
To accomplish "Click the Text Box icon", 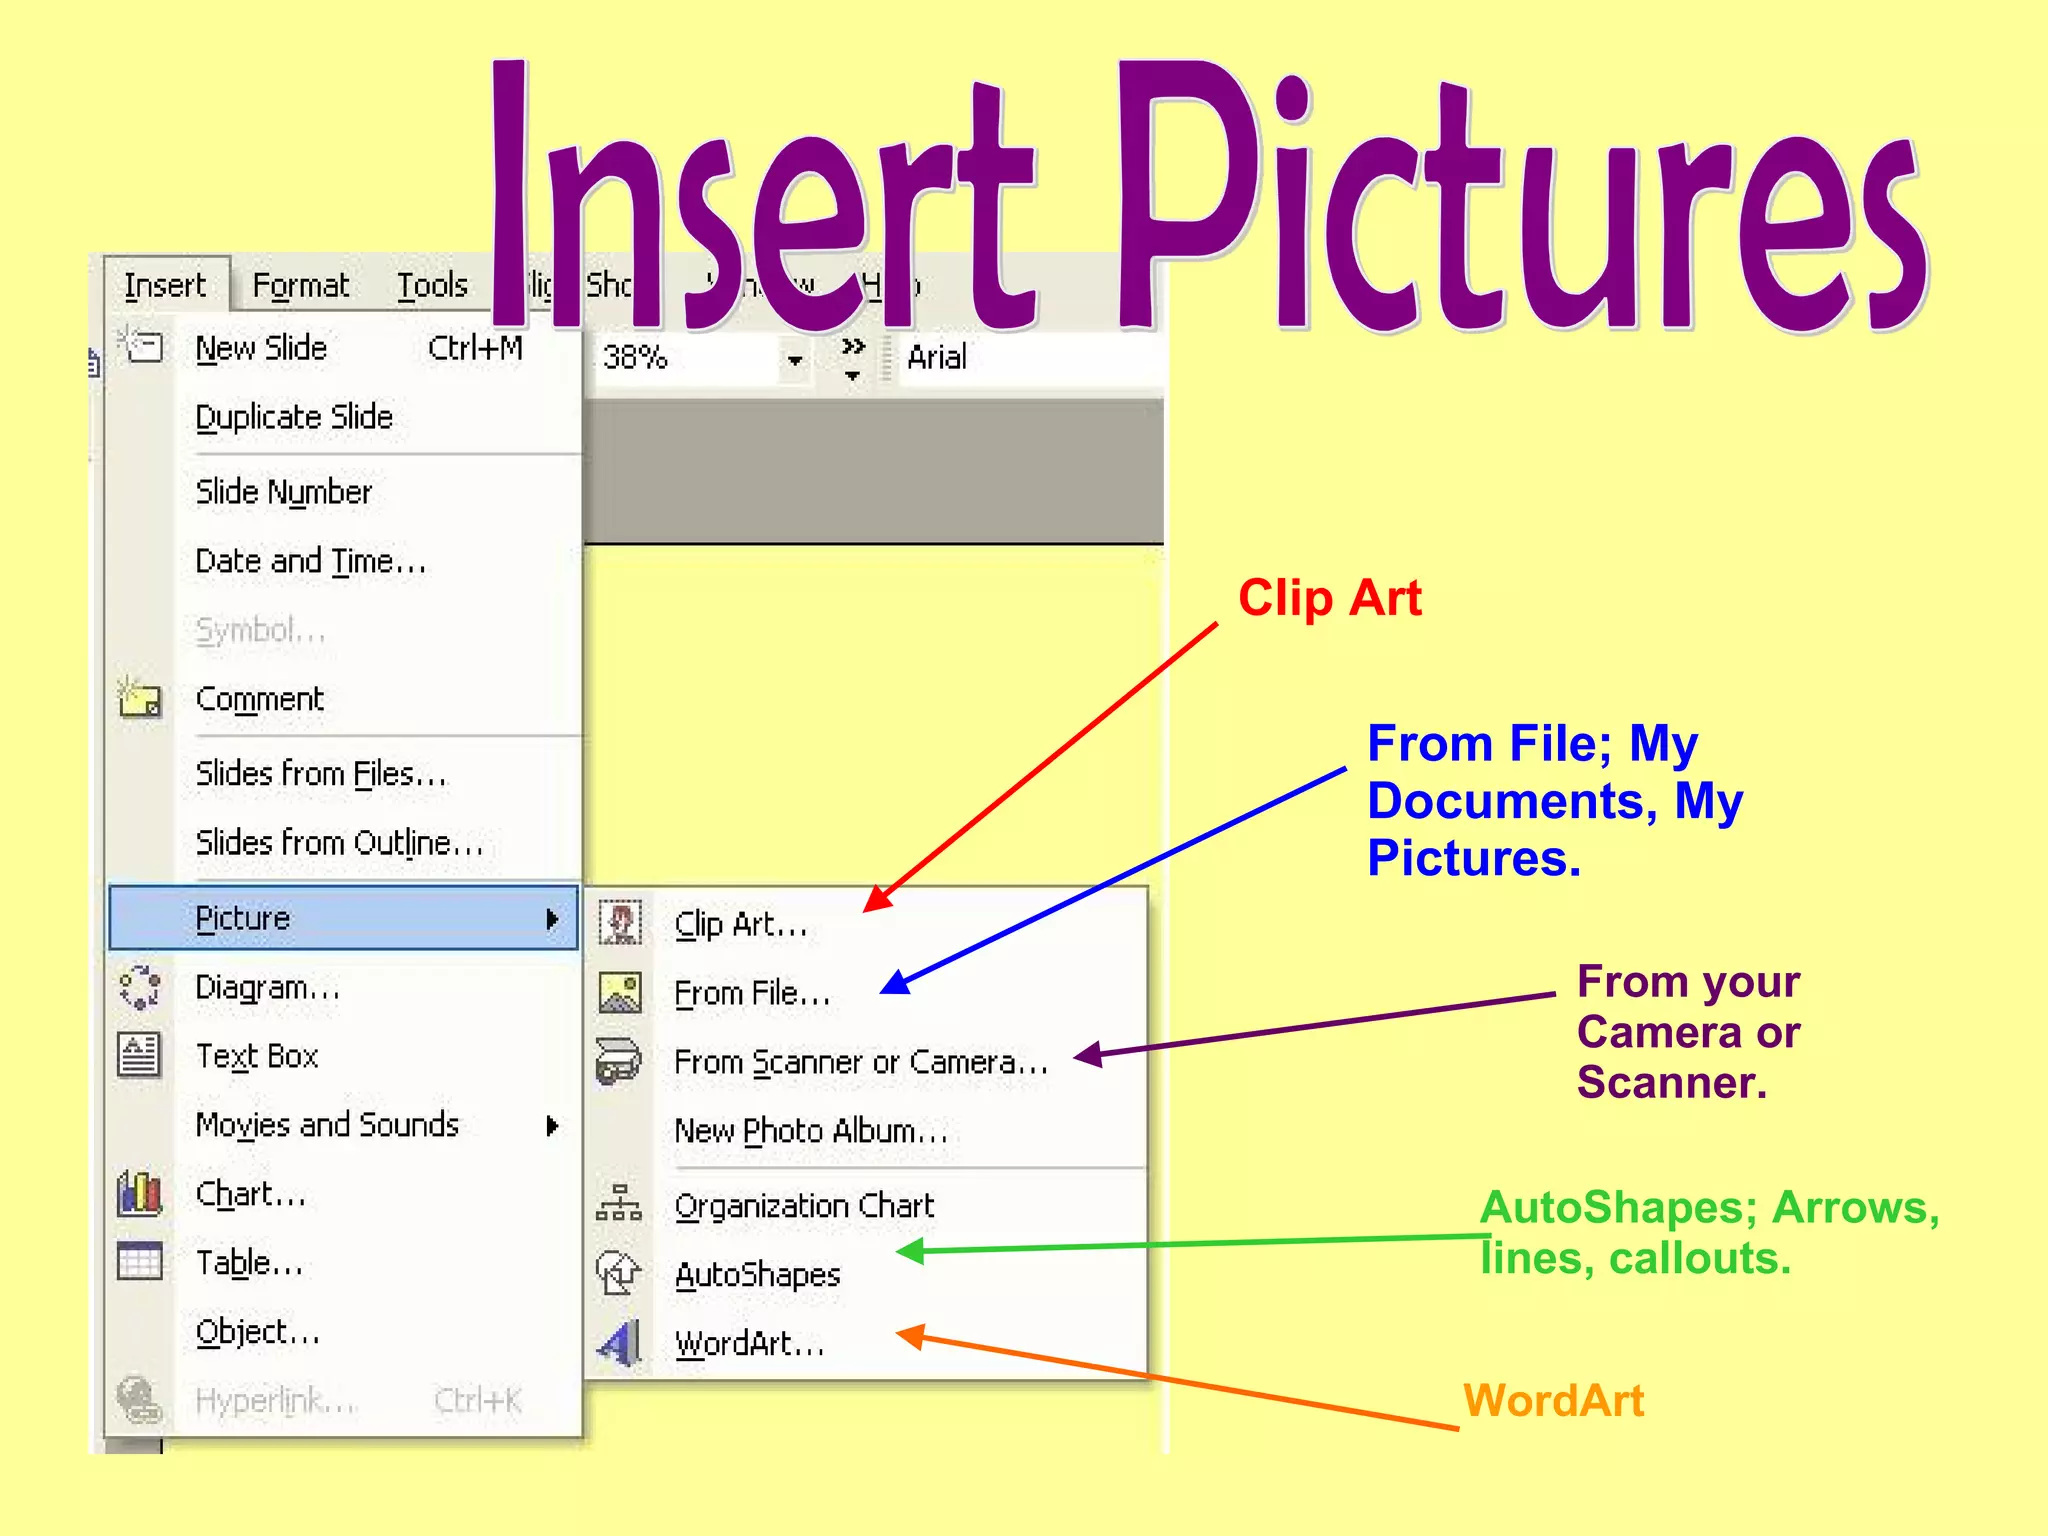I will click(x=139, y=1054).
